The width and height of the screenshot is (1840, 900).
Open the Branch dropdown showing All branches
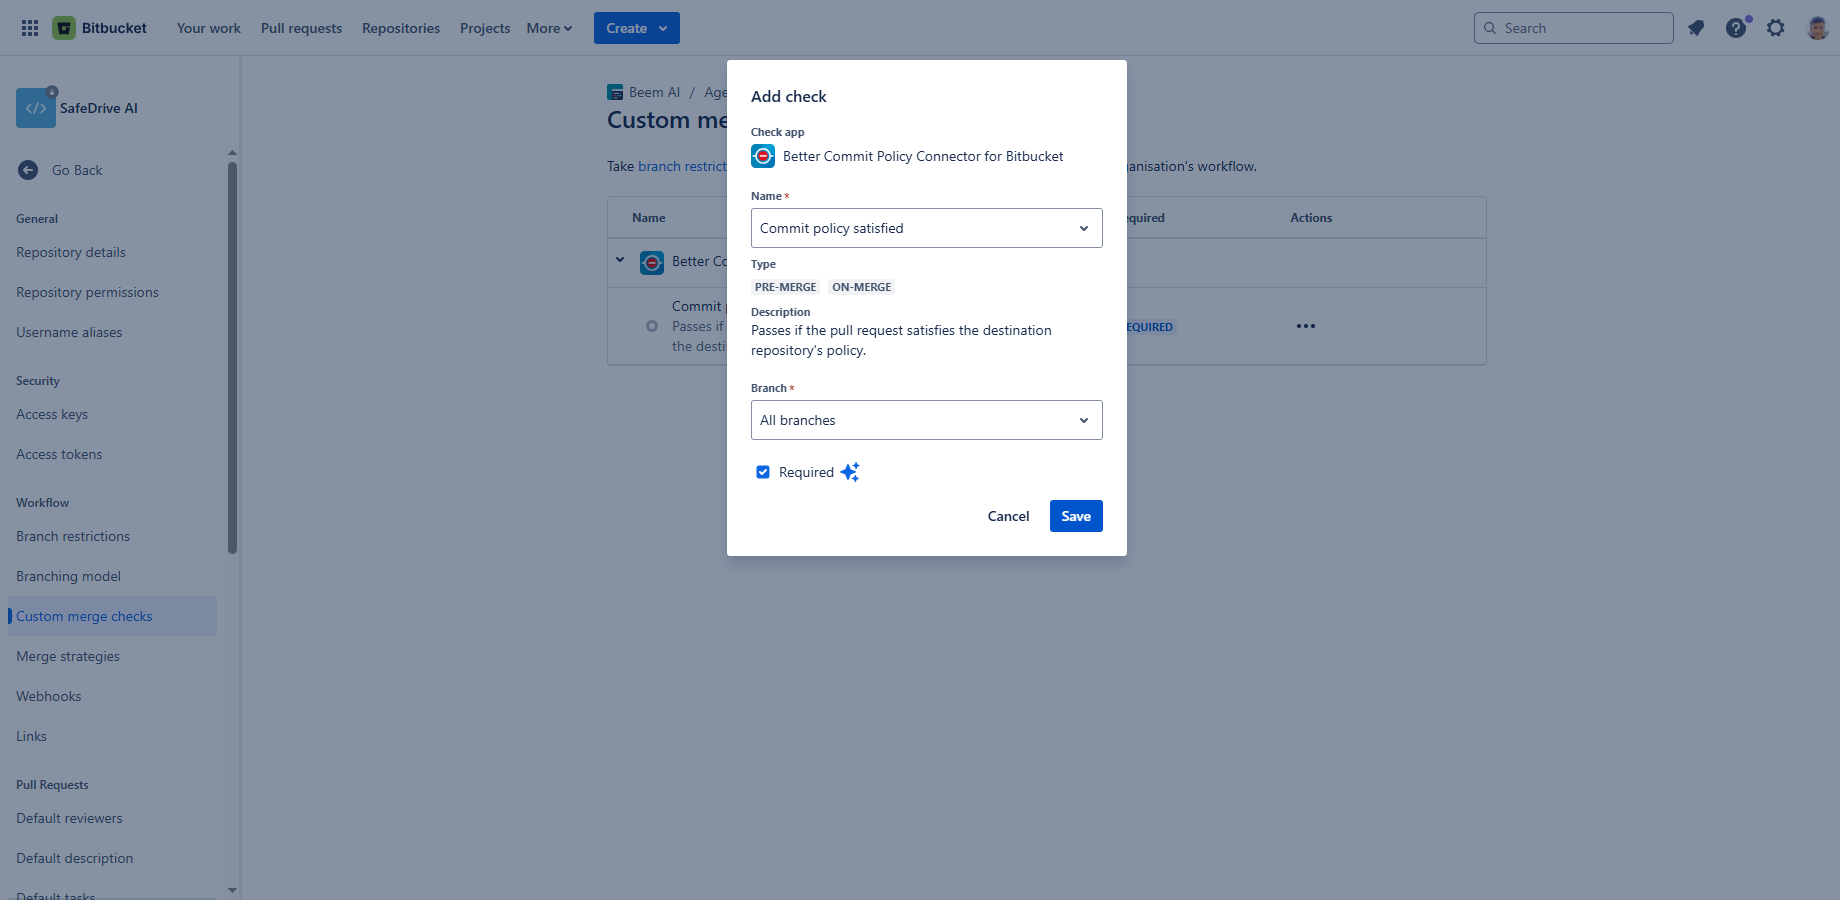[x=927, y=420]
